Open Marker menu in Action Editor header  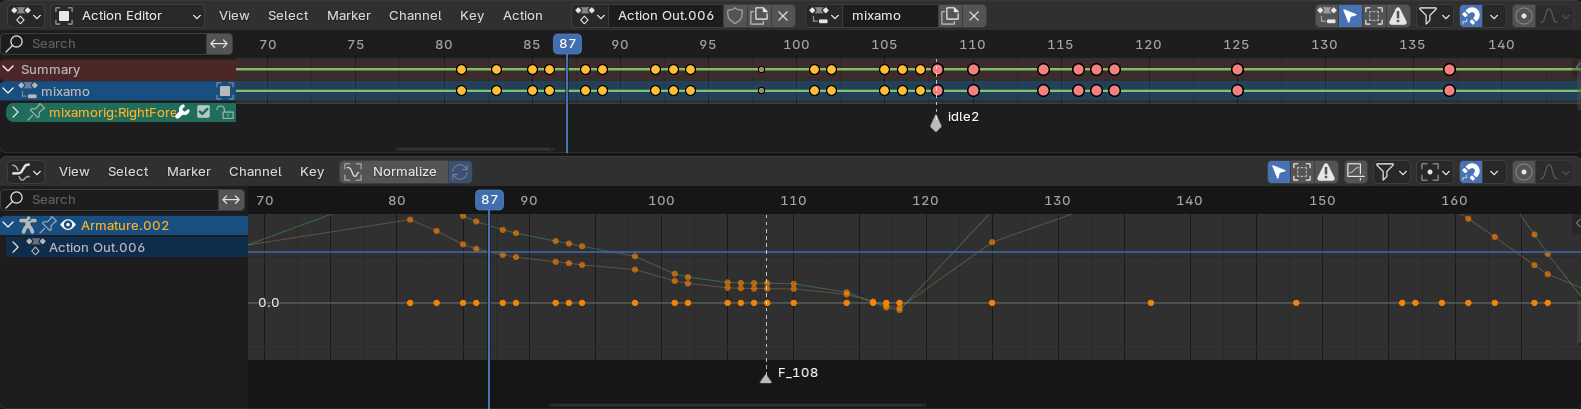point(349,15)
